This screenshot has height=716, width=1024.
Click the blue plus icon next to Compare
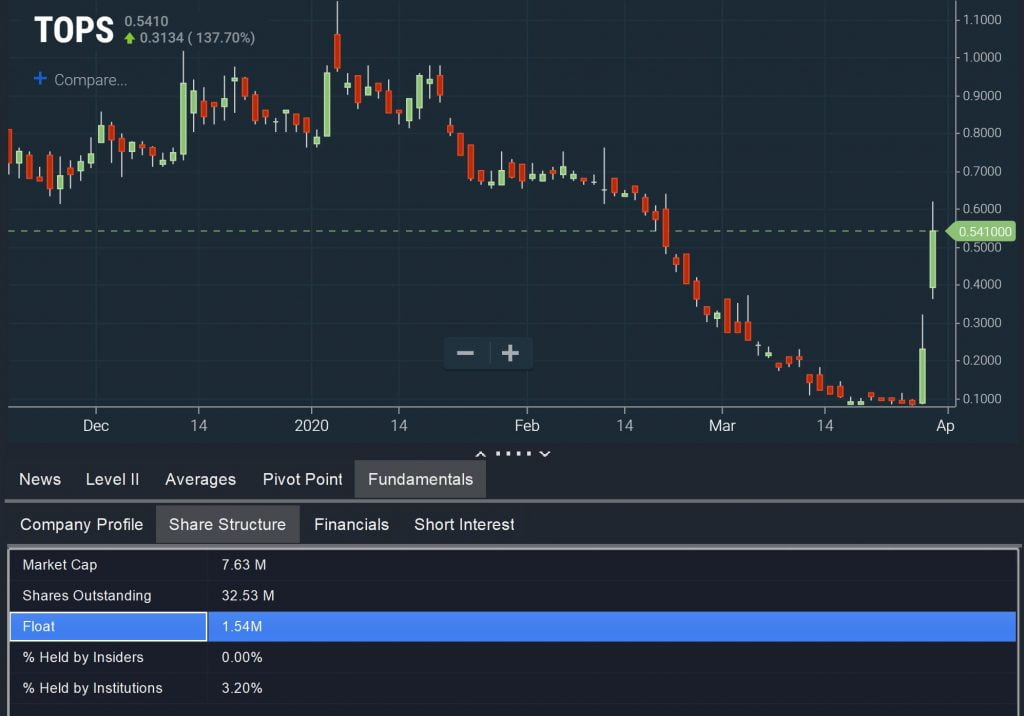(39, 78)
